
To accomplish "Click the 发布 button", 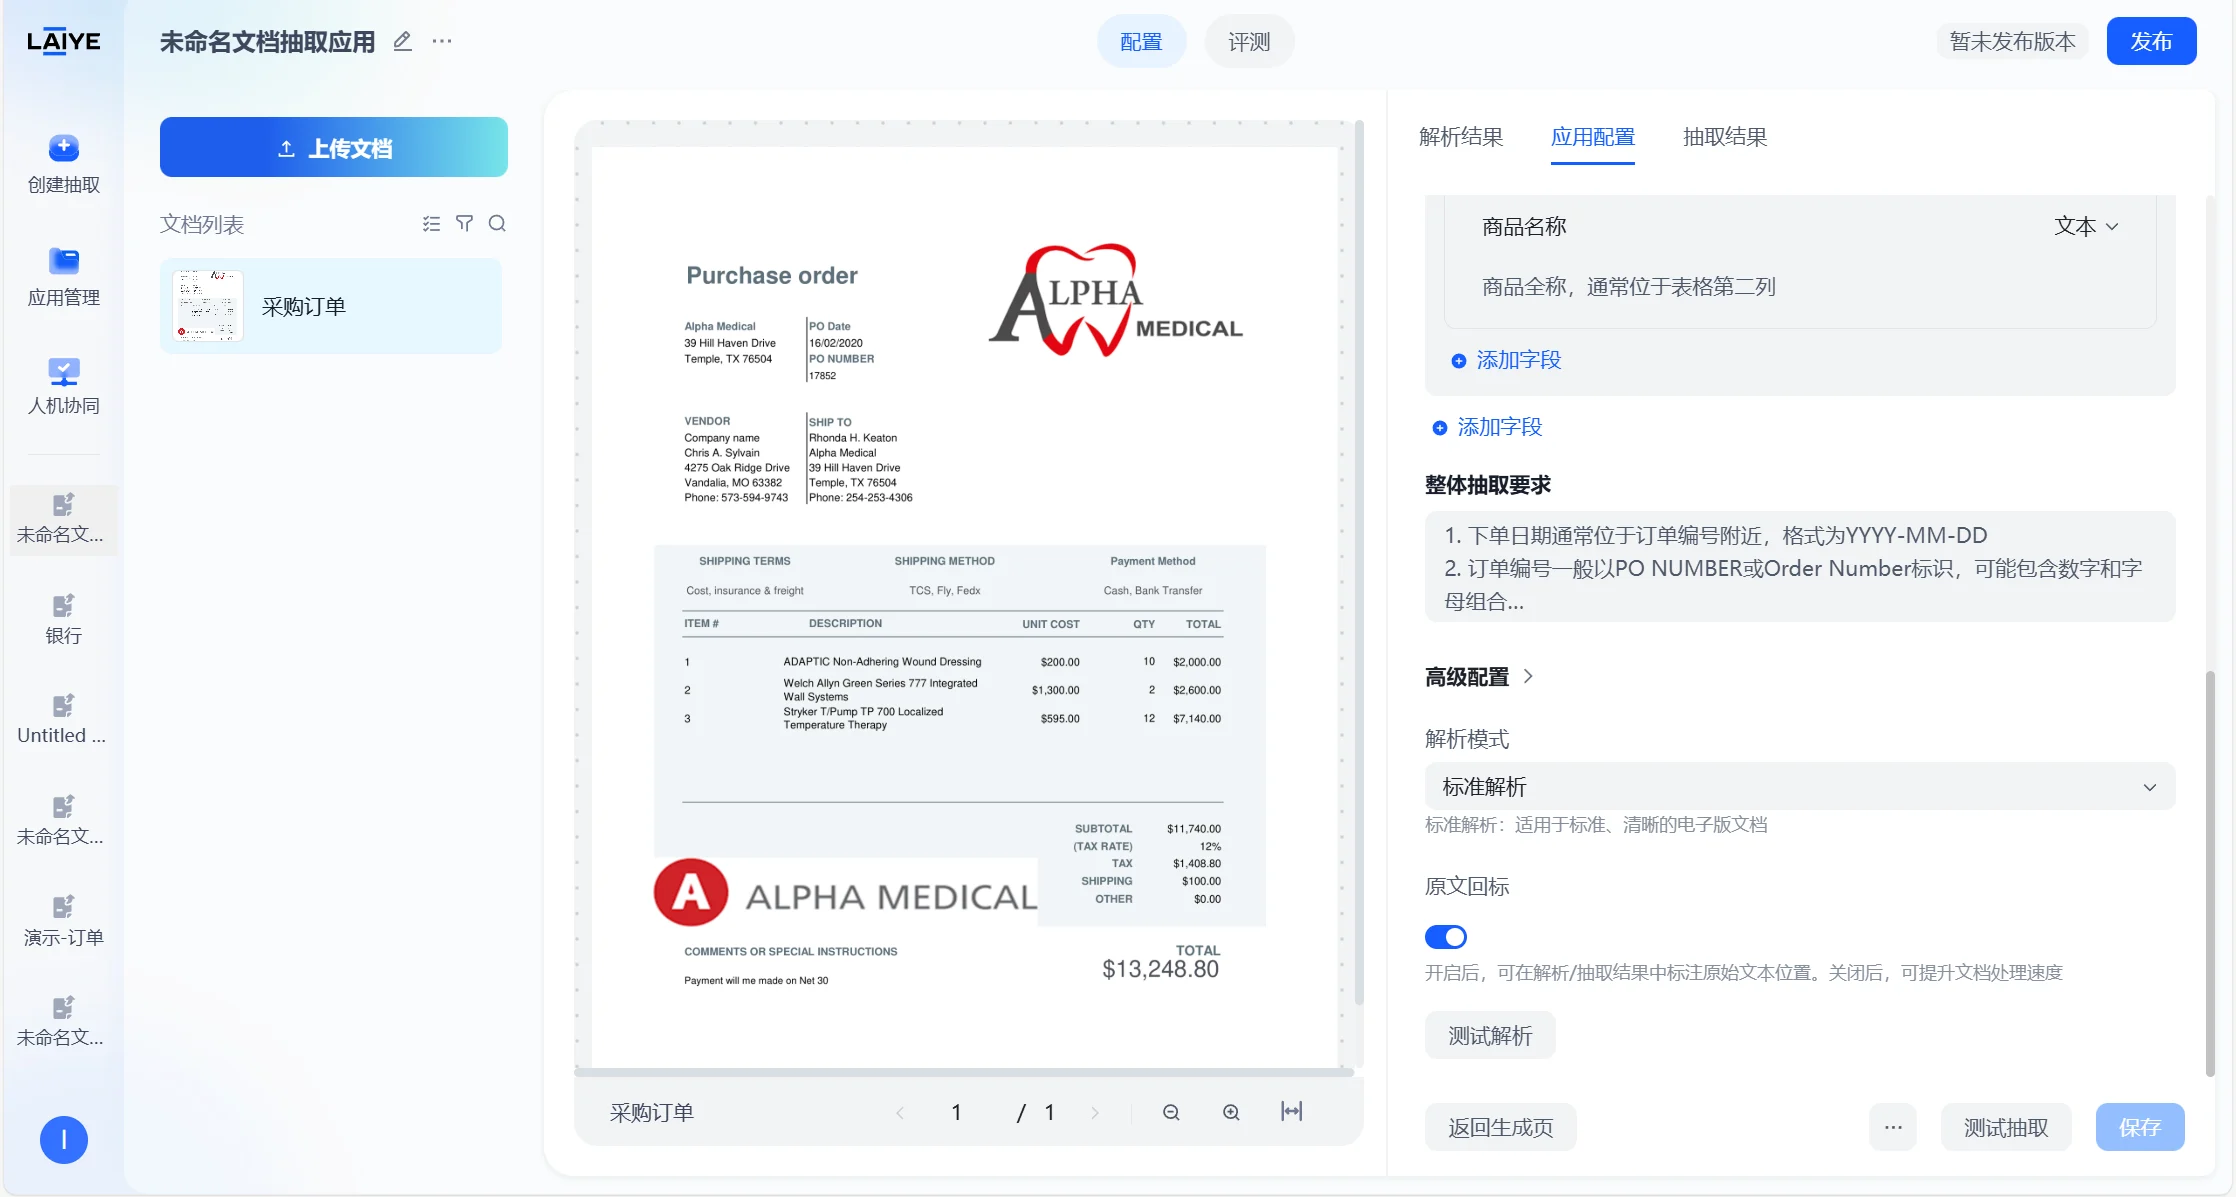I will click(x=2151, y=41).
